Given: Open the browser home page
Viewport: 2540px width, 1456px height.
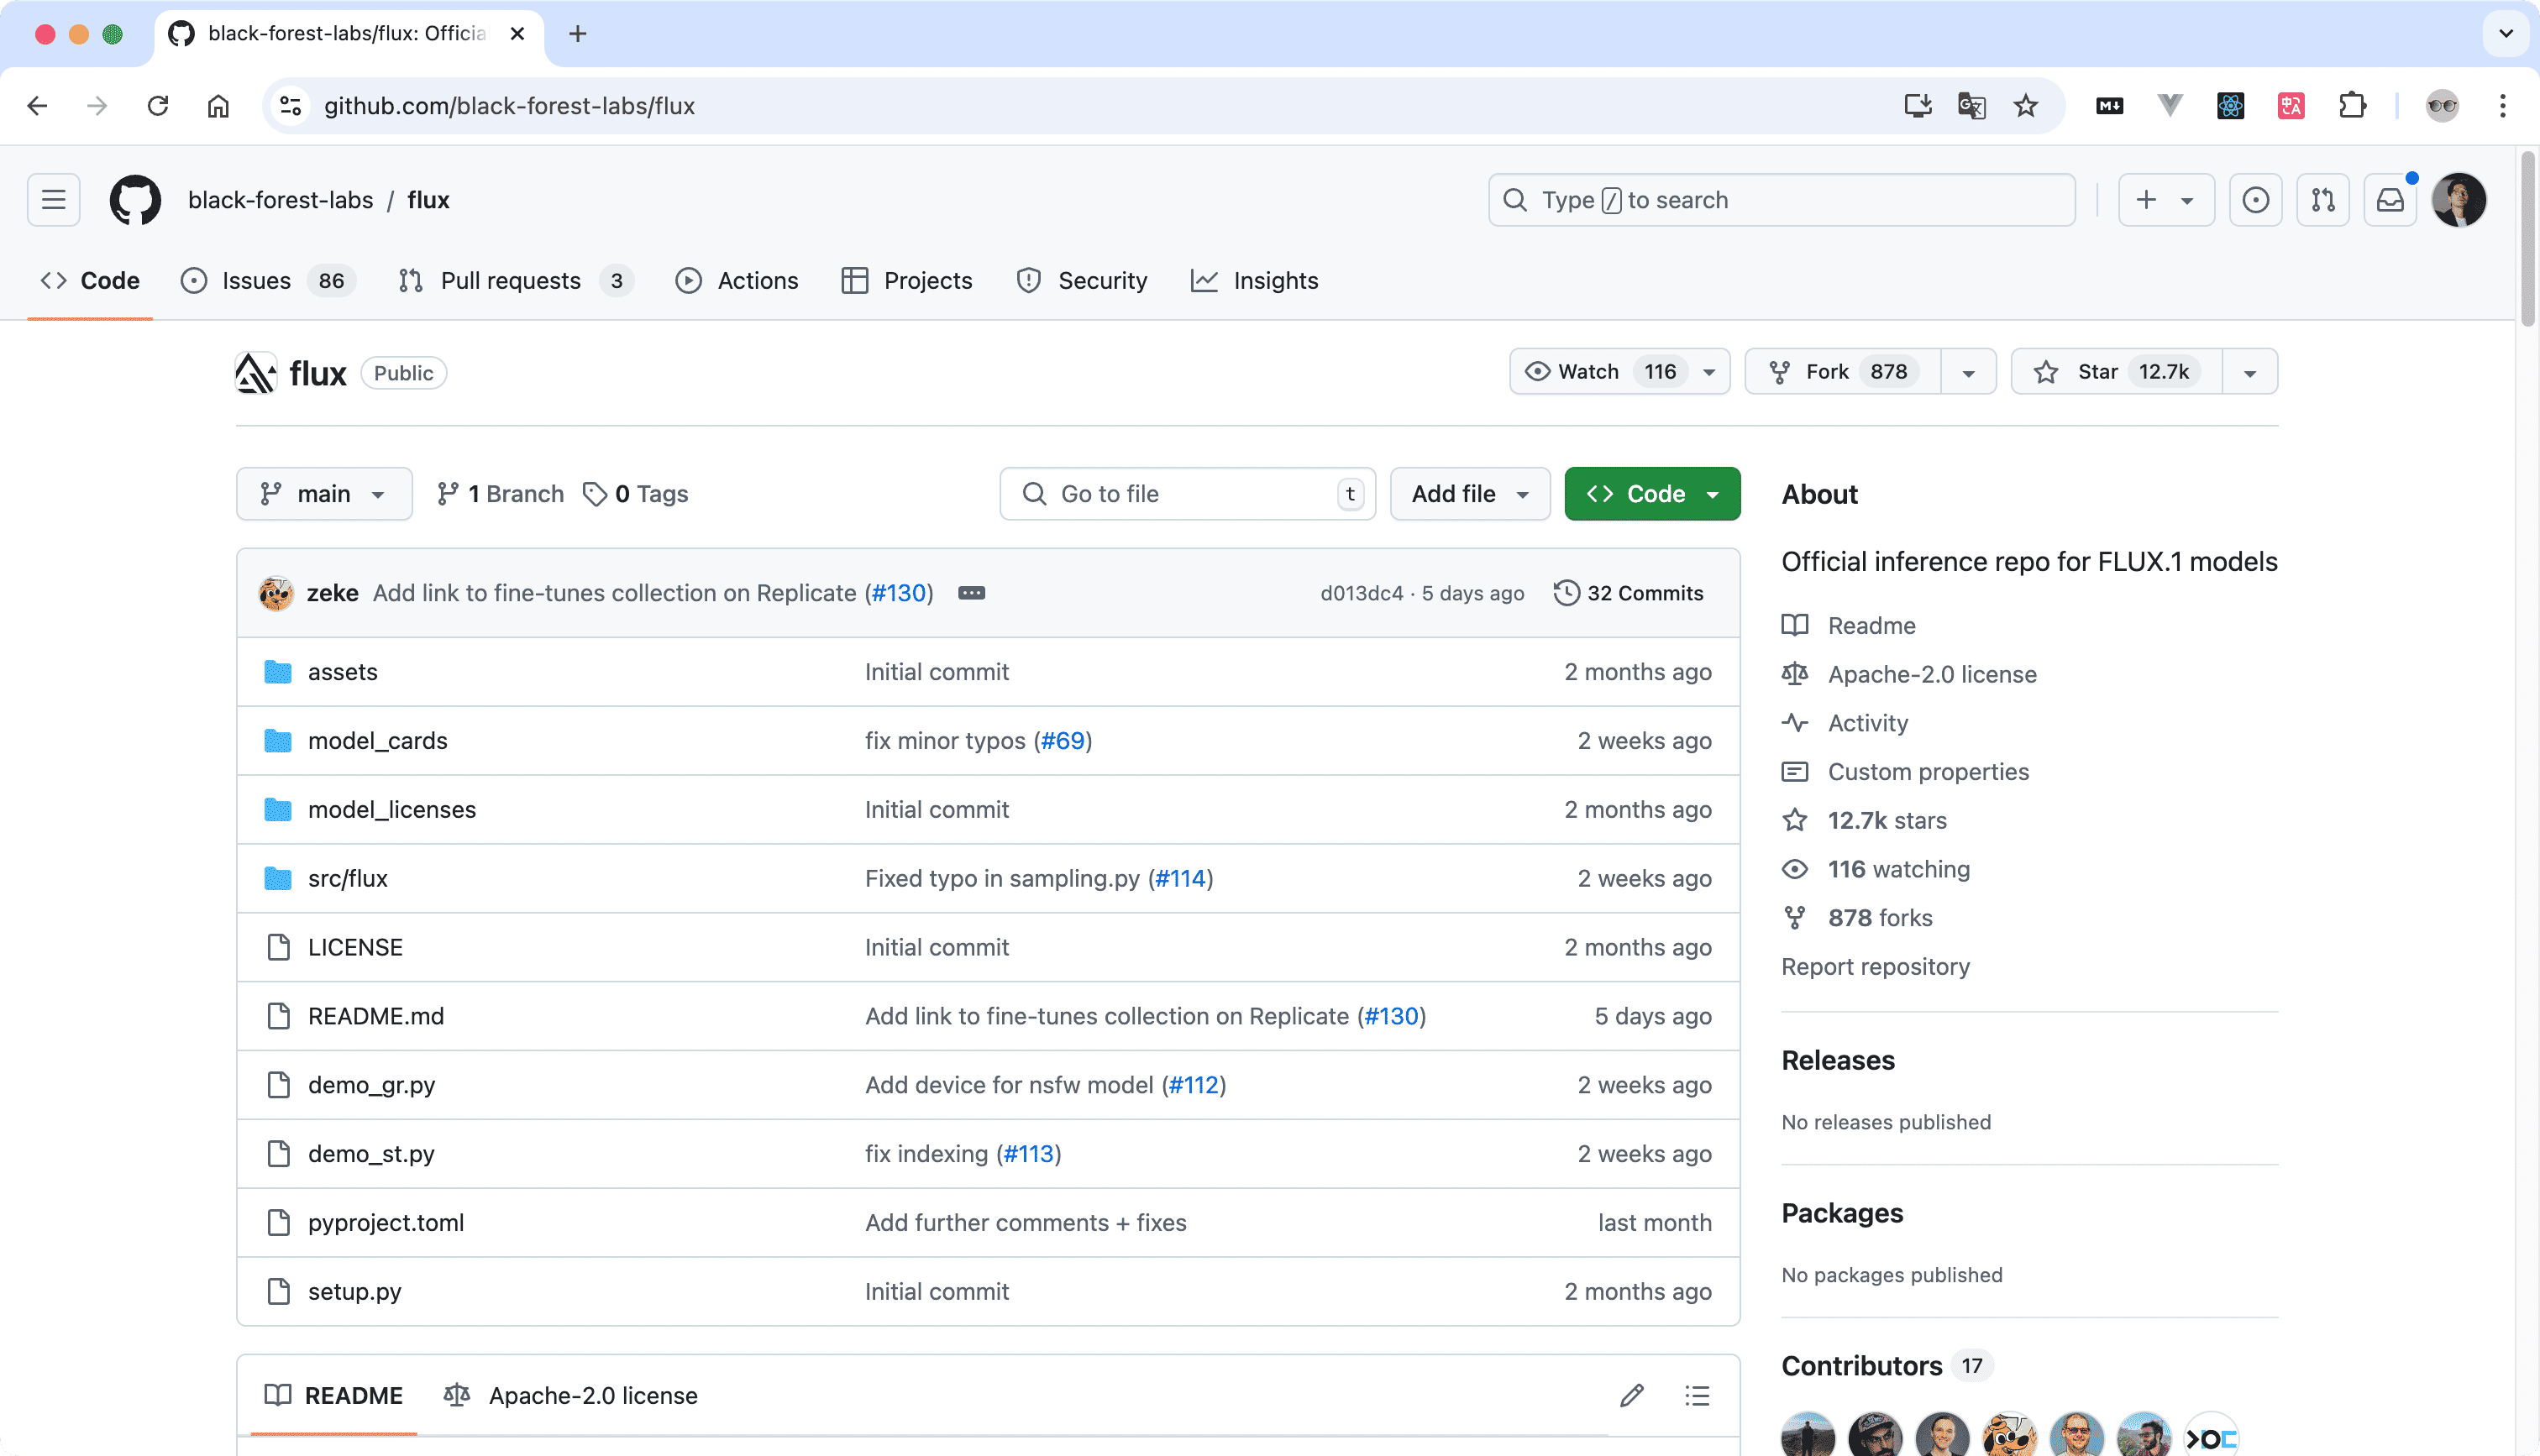Looking at the screenshot, I should [218, 106].
